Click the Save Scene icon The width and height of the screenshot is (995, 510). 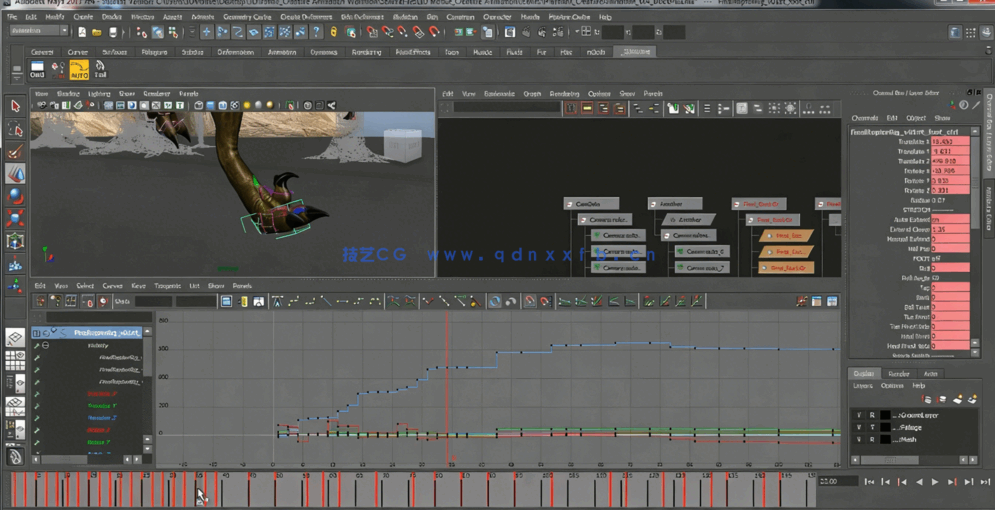tap(113, 32)
